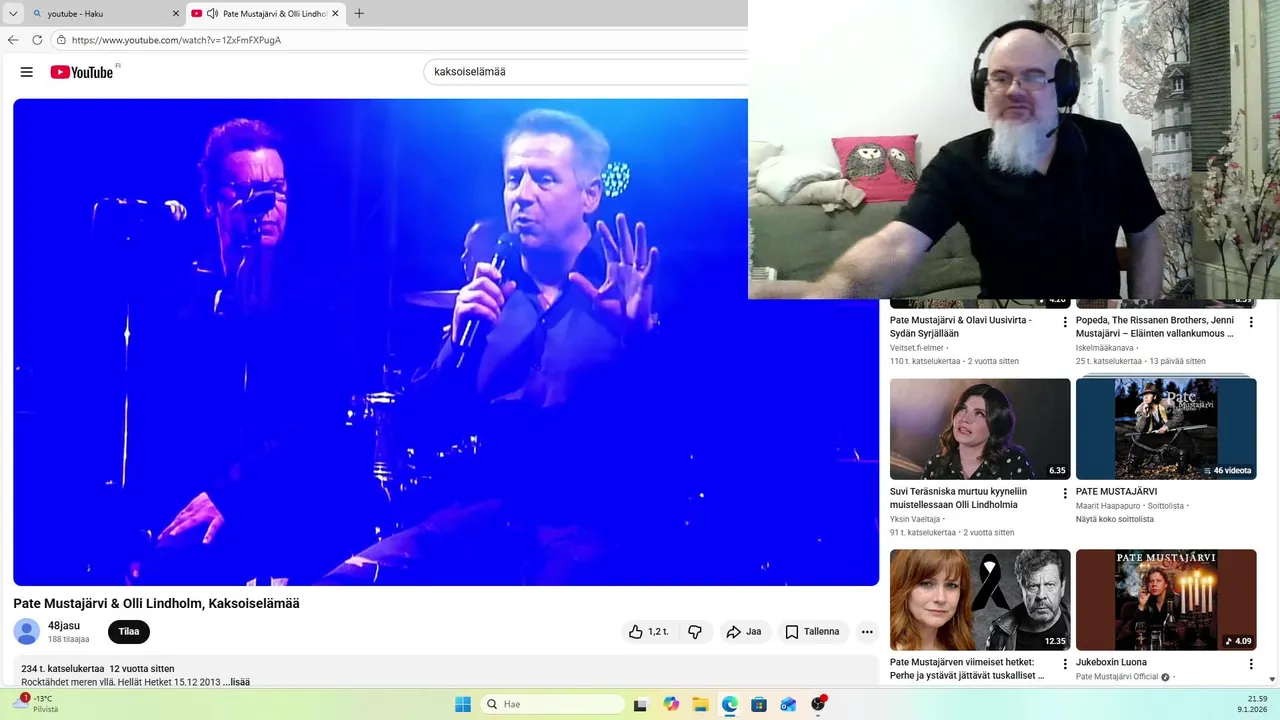Open Suvi Teräsniska video thumbnail

(x=980, y=429)
